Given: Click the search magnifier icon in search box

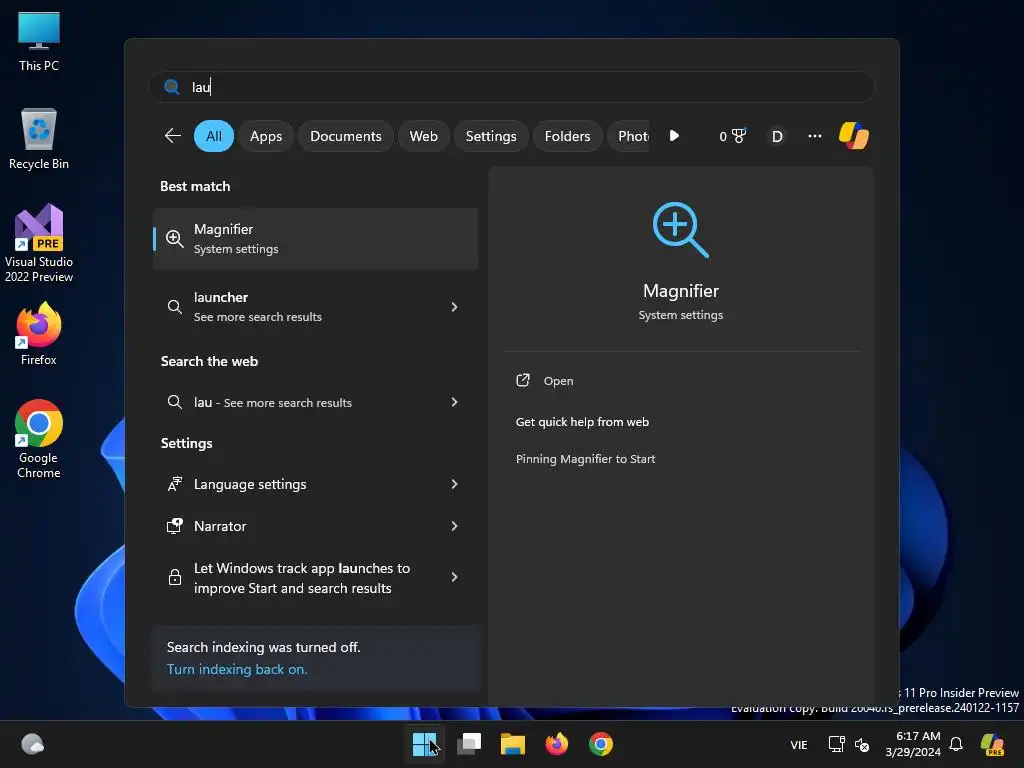Looking at the screenshot, I should pyautogui.click(x=172, y=87).
